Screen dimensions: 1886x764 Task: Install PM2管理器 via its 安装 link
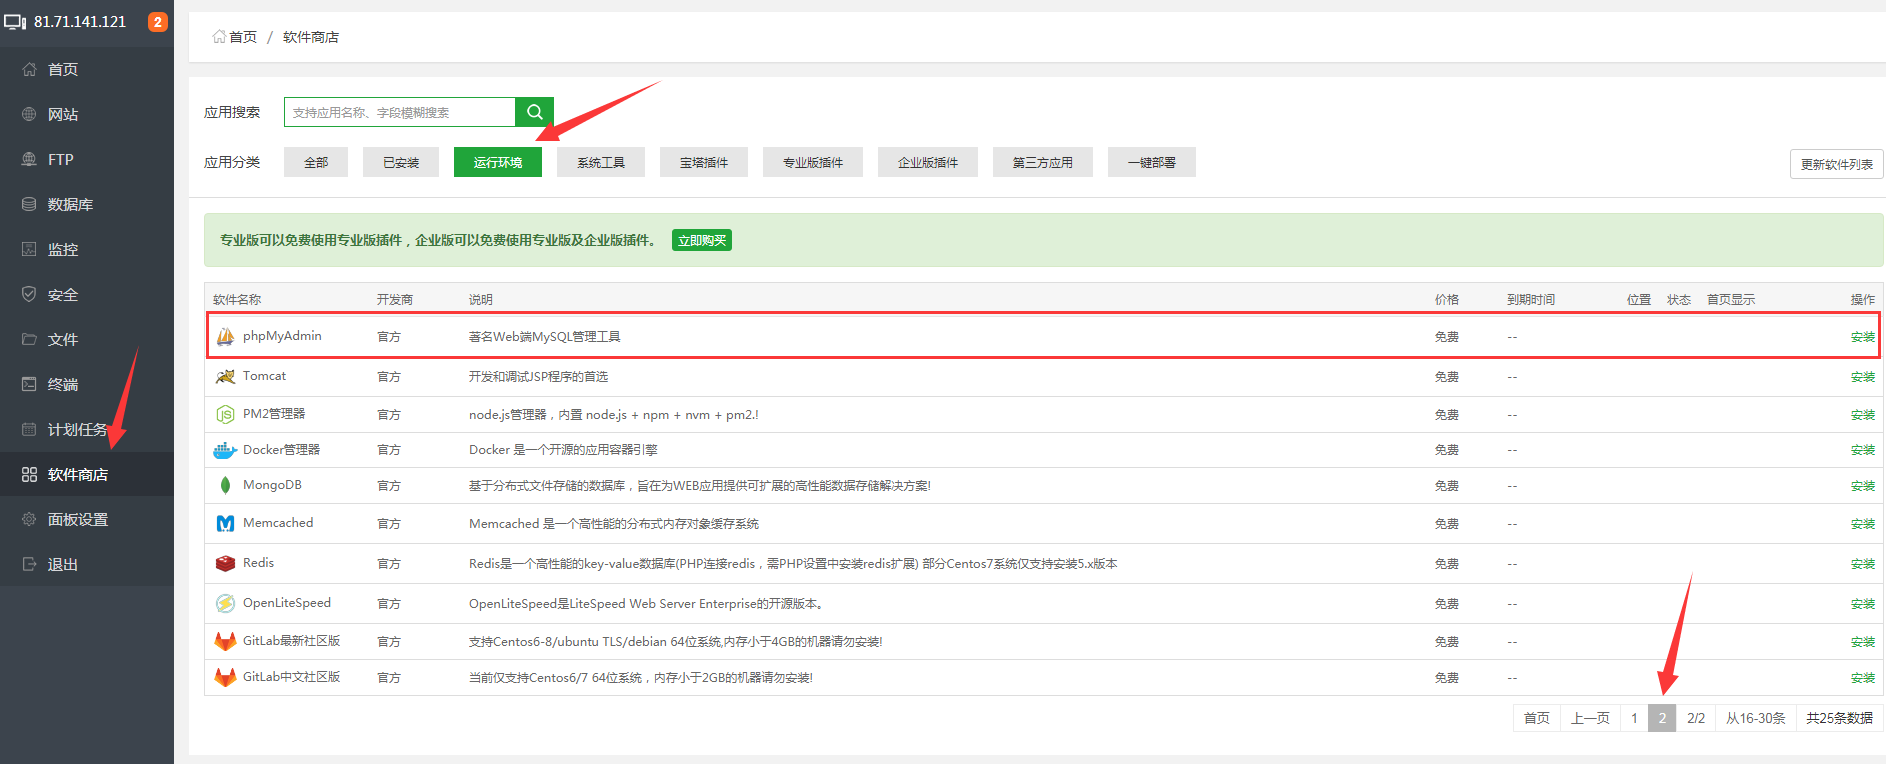[1863, 415]
